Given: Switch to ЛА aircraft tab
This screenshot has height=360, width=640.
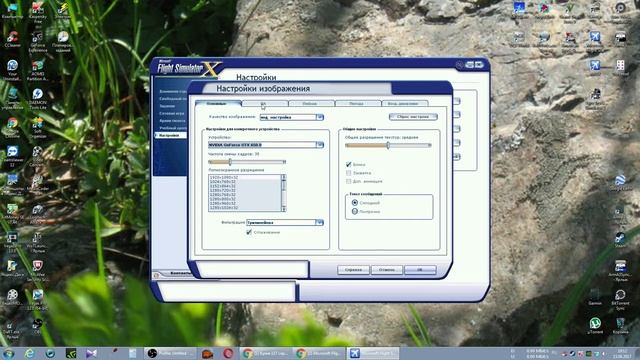Looking at the screenshot, I should 264,104.
